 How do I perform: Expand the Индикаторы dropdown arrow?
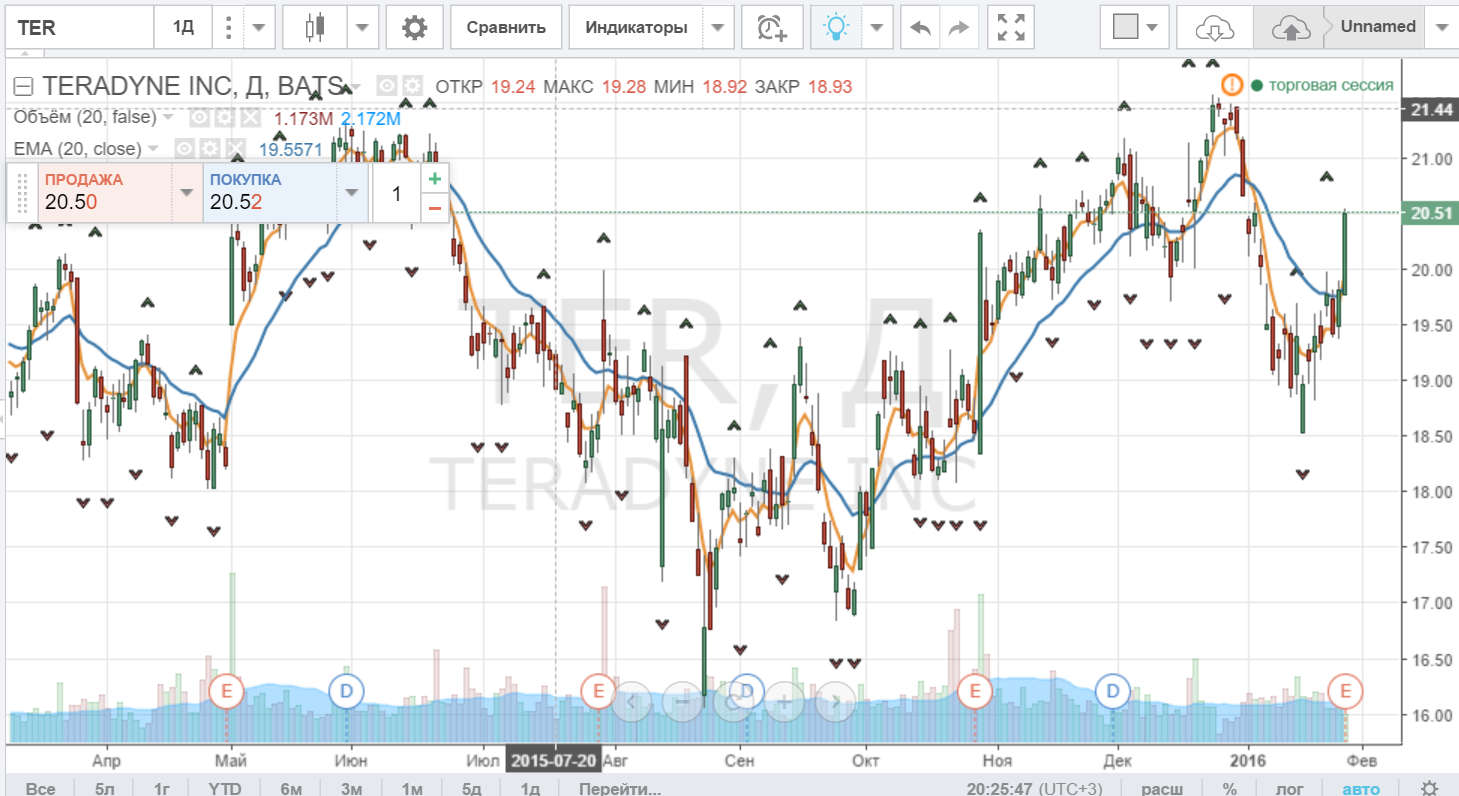718,27
